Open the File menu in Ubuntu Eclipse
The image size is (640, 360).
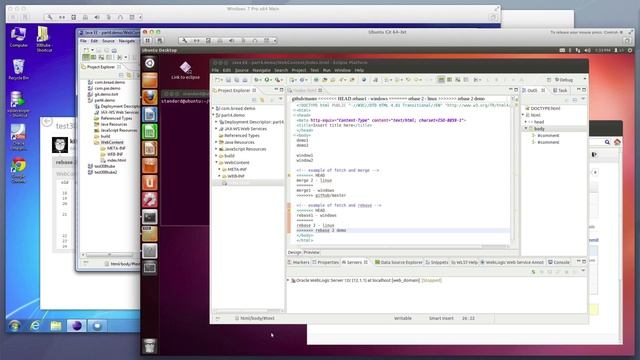[x=215, y=70]
